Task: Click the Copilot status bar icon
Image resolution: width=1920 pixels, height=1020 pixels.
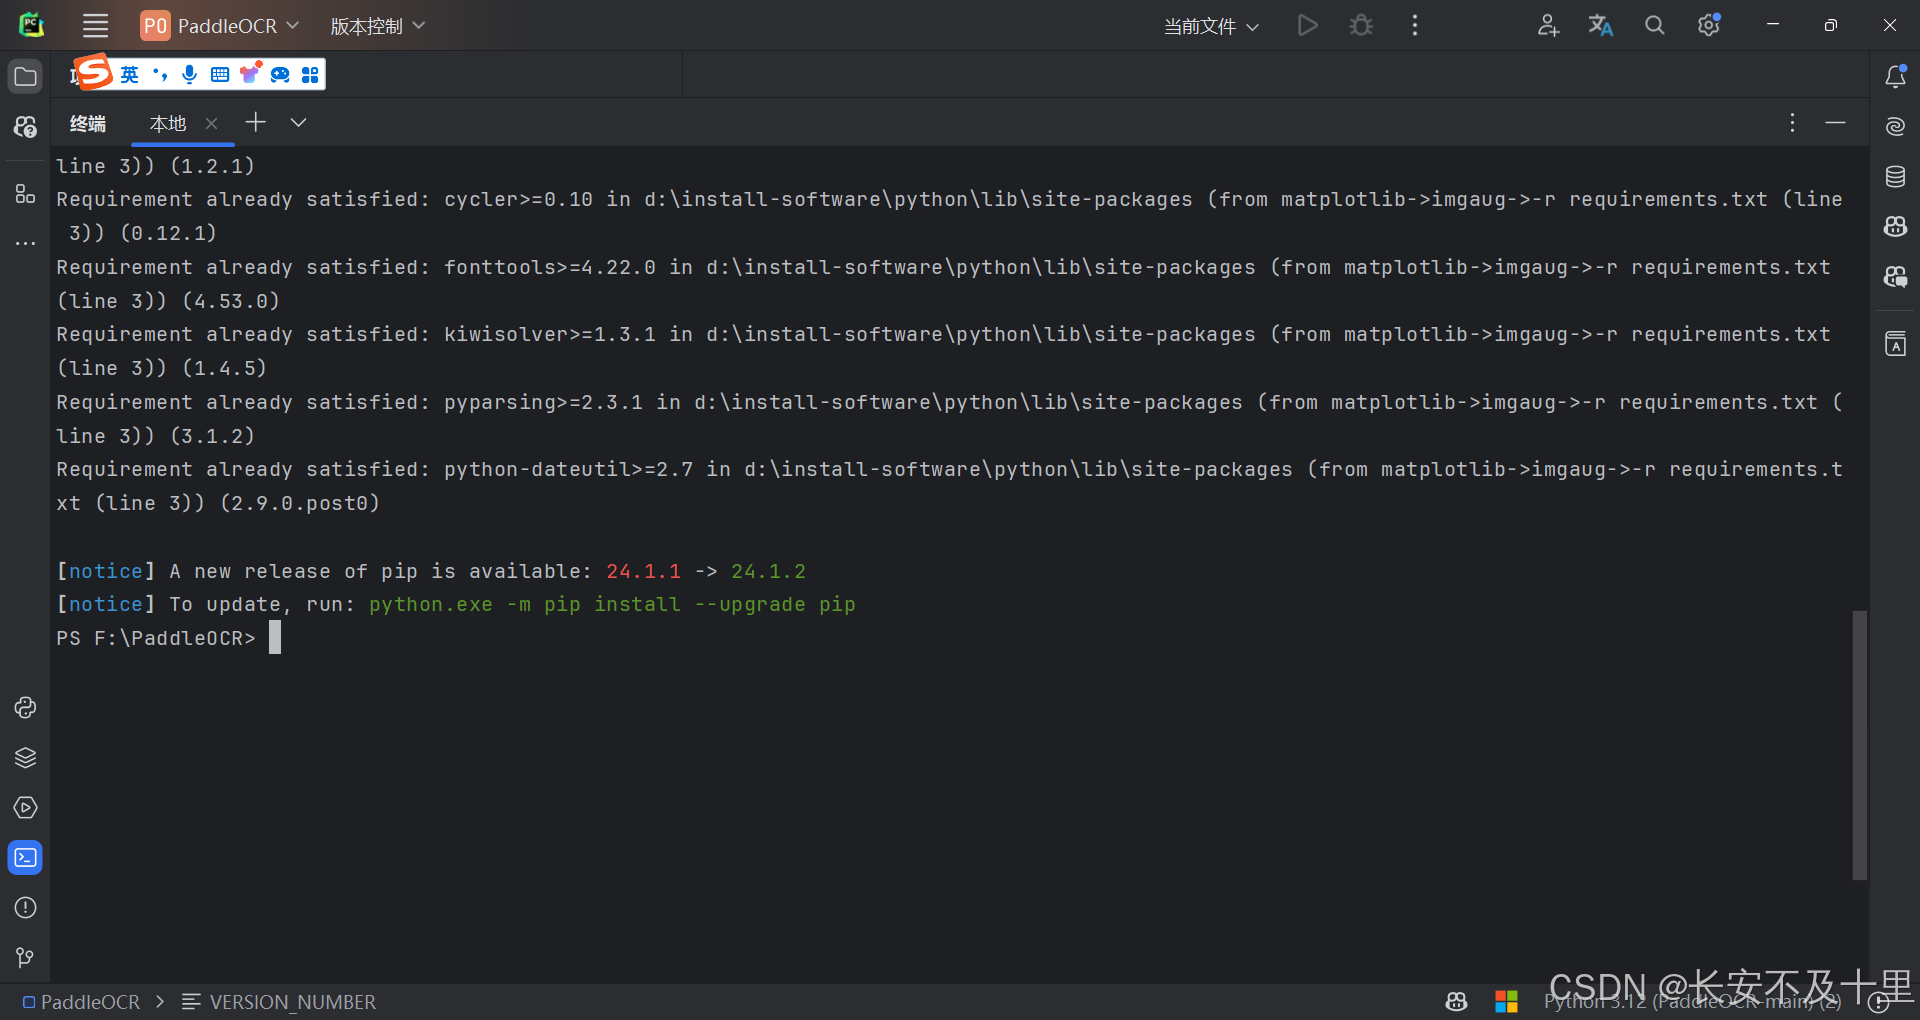Action: (x=1457, y=1002)
